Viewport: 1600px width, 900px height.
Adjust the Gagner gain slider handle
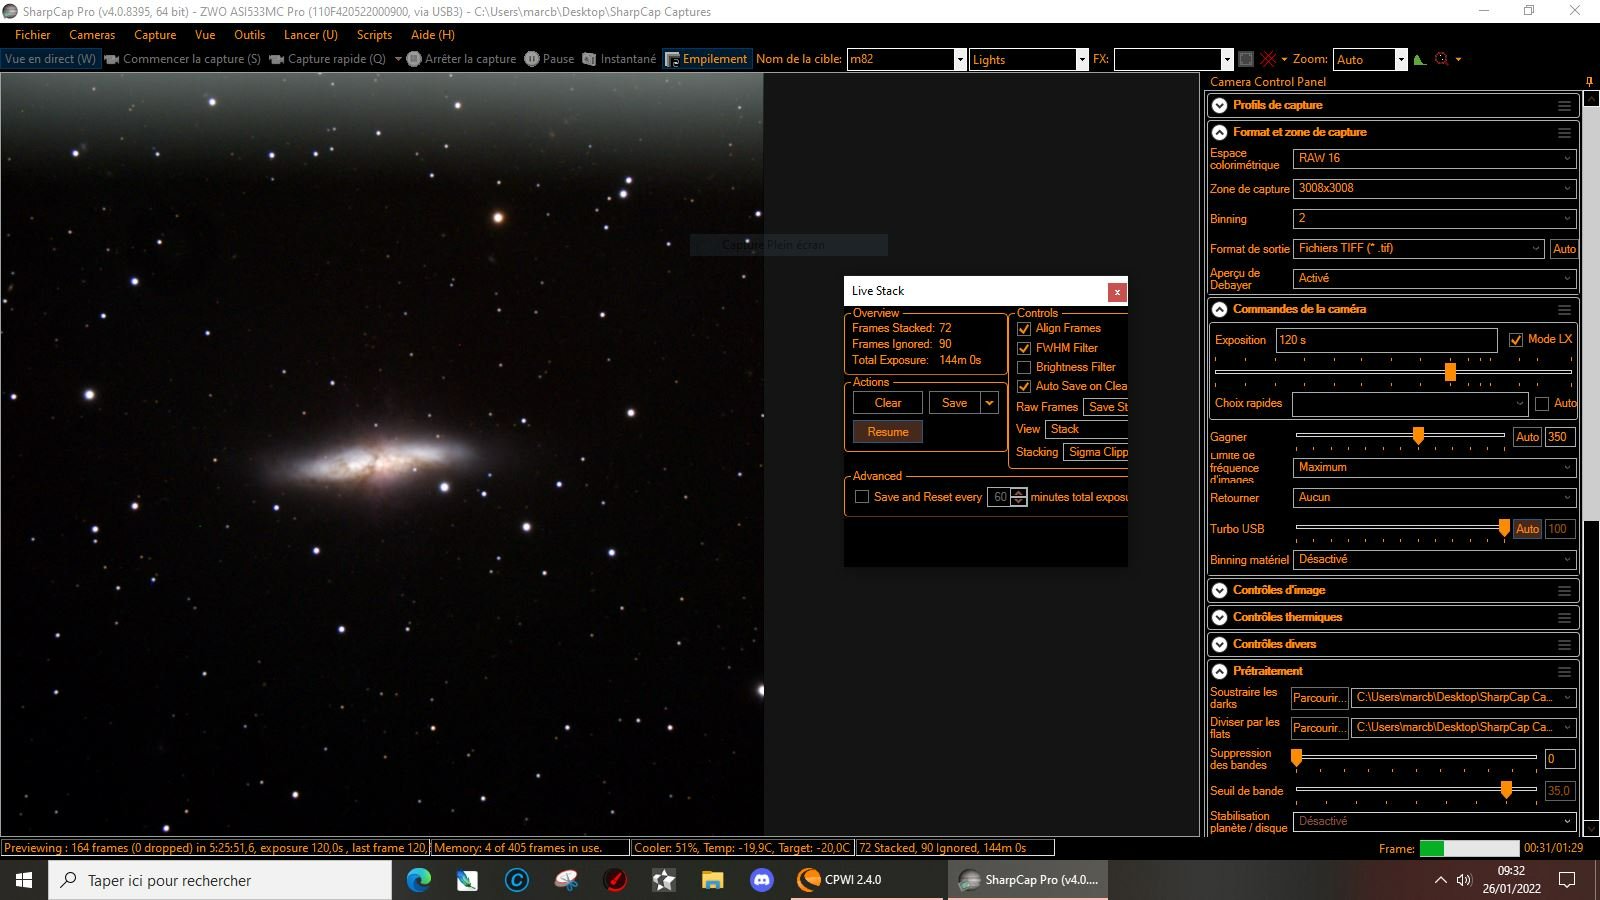[x=1418, y=435]
